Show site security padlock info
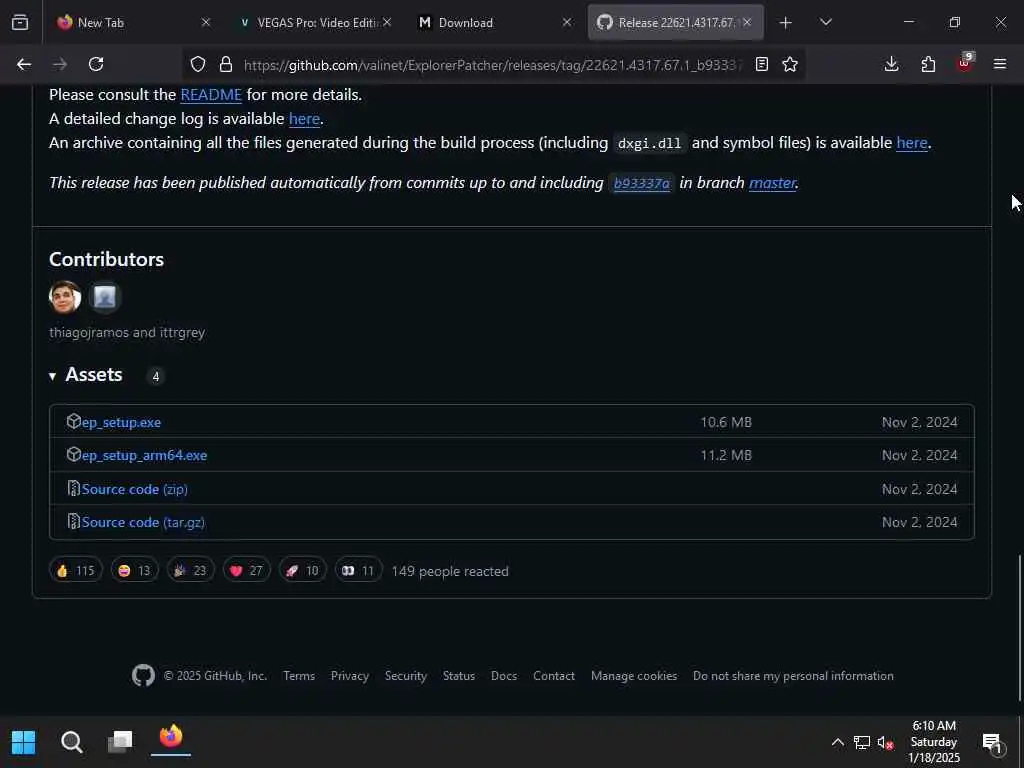1024x768 pixels. 226,64
